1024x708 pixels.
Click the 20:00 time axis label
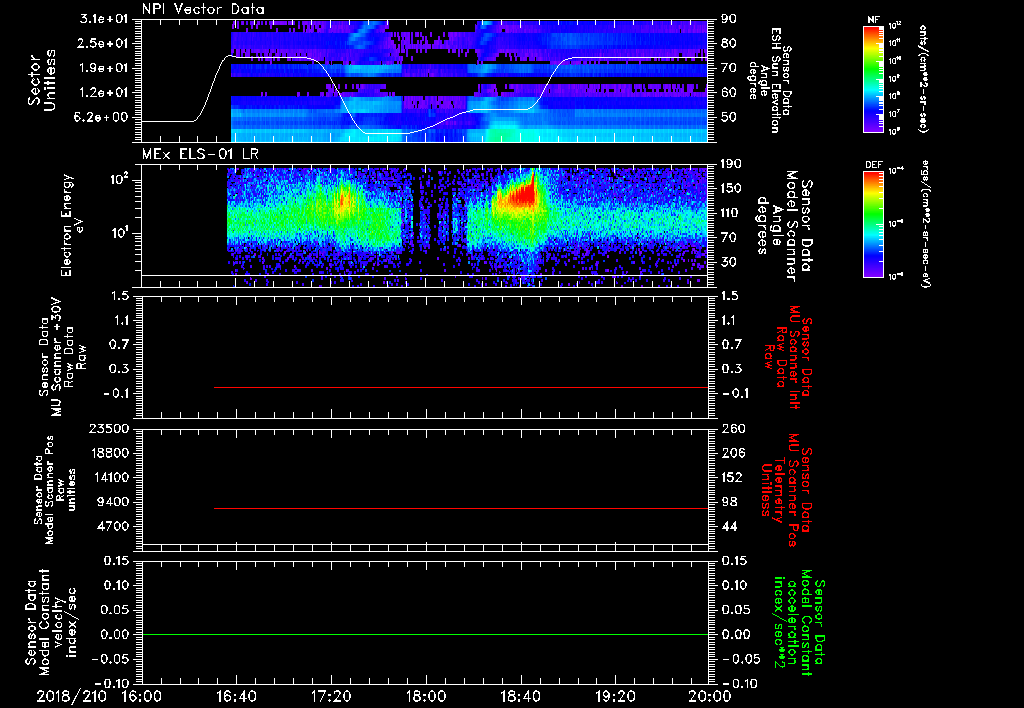pos(710,696)
